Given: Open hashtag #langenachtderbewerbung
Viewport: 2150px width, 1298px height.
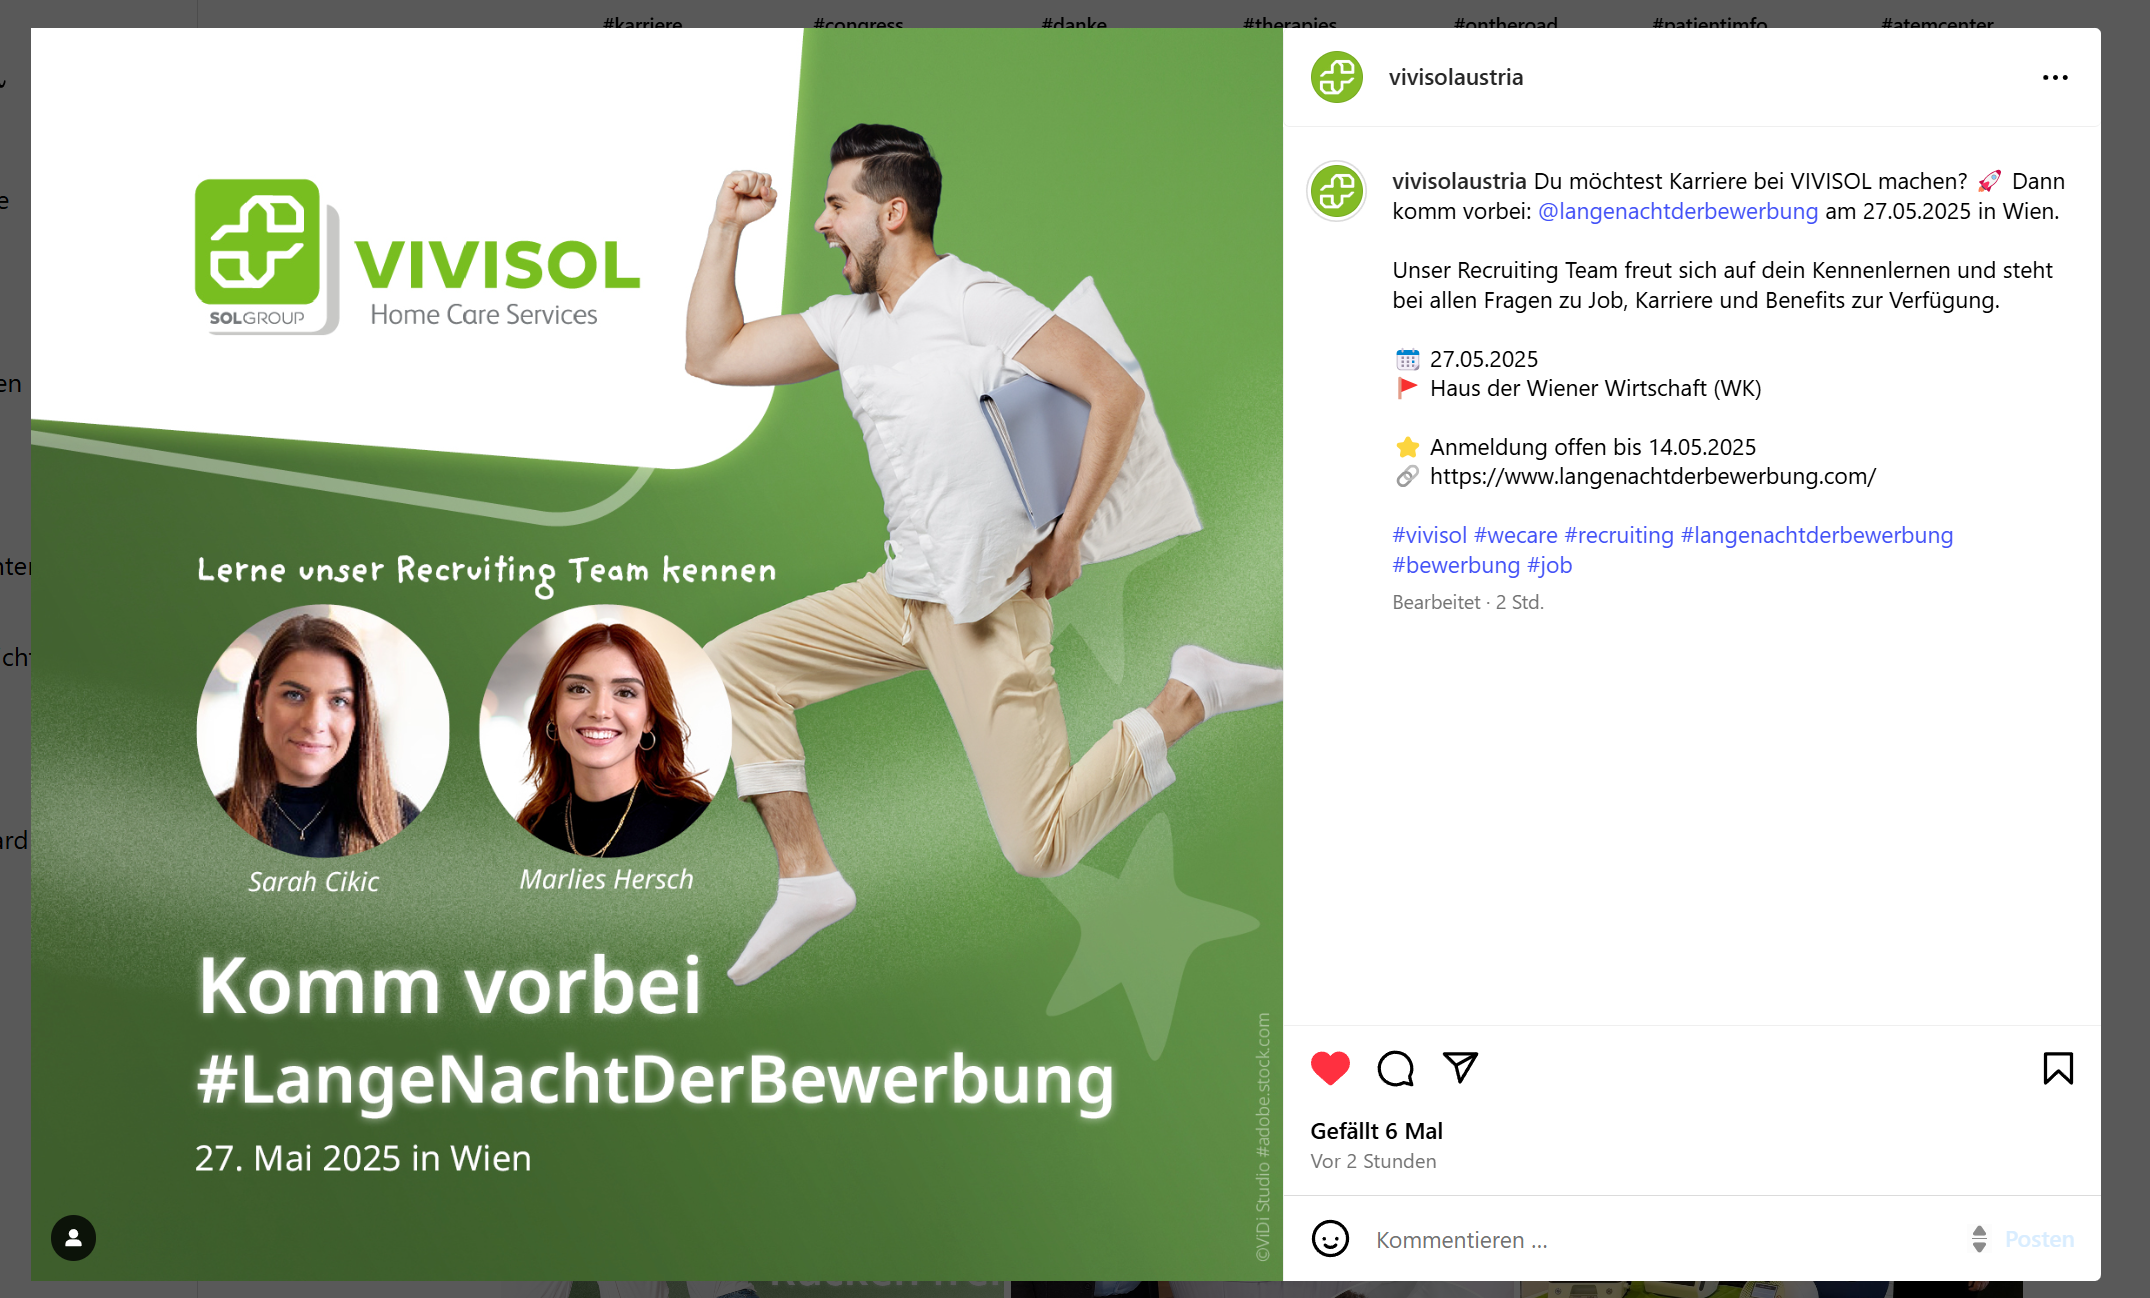Looking at the screenshot, I should pyautogui.click(x=1817, y=535).
